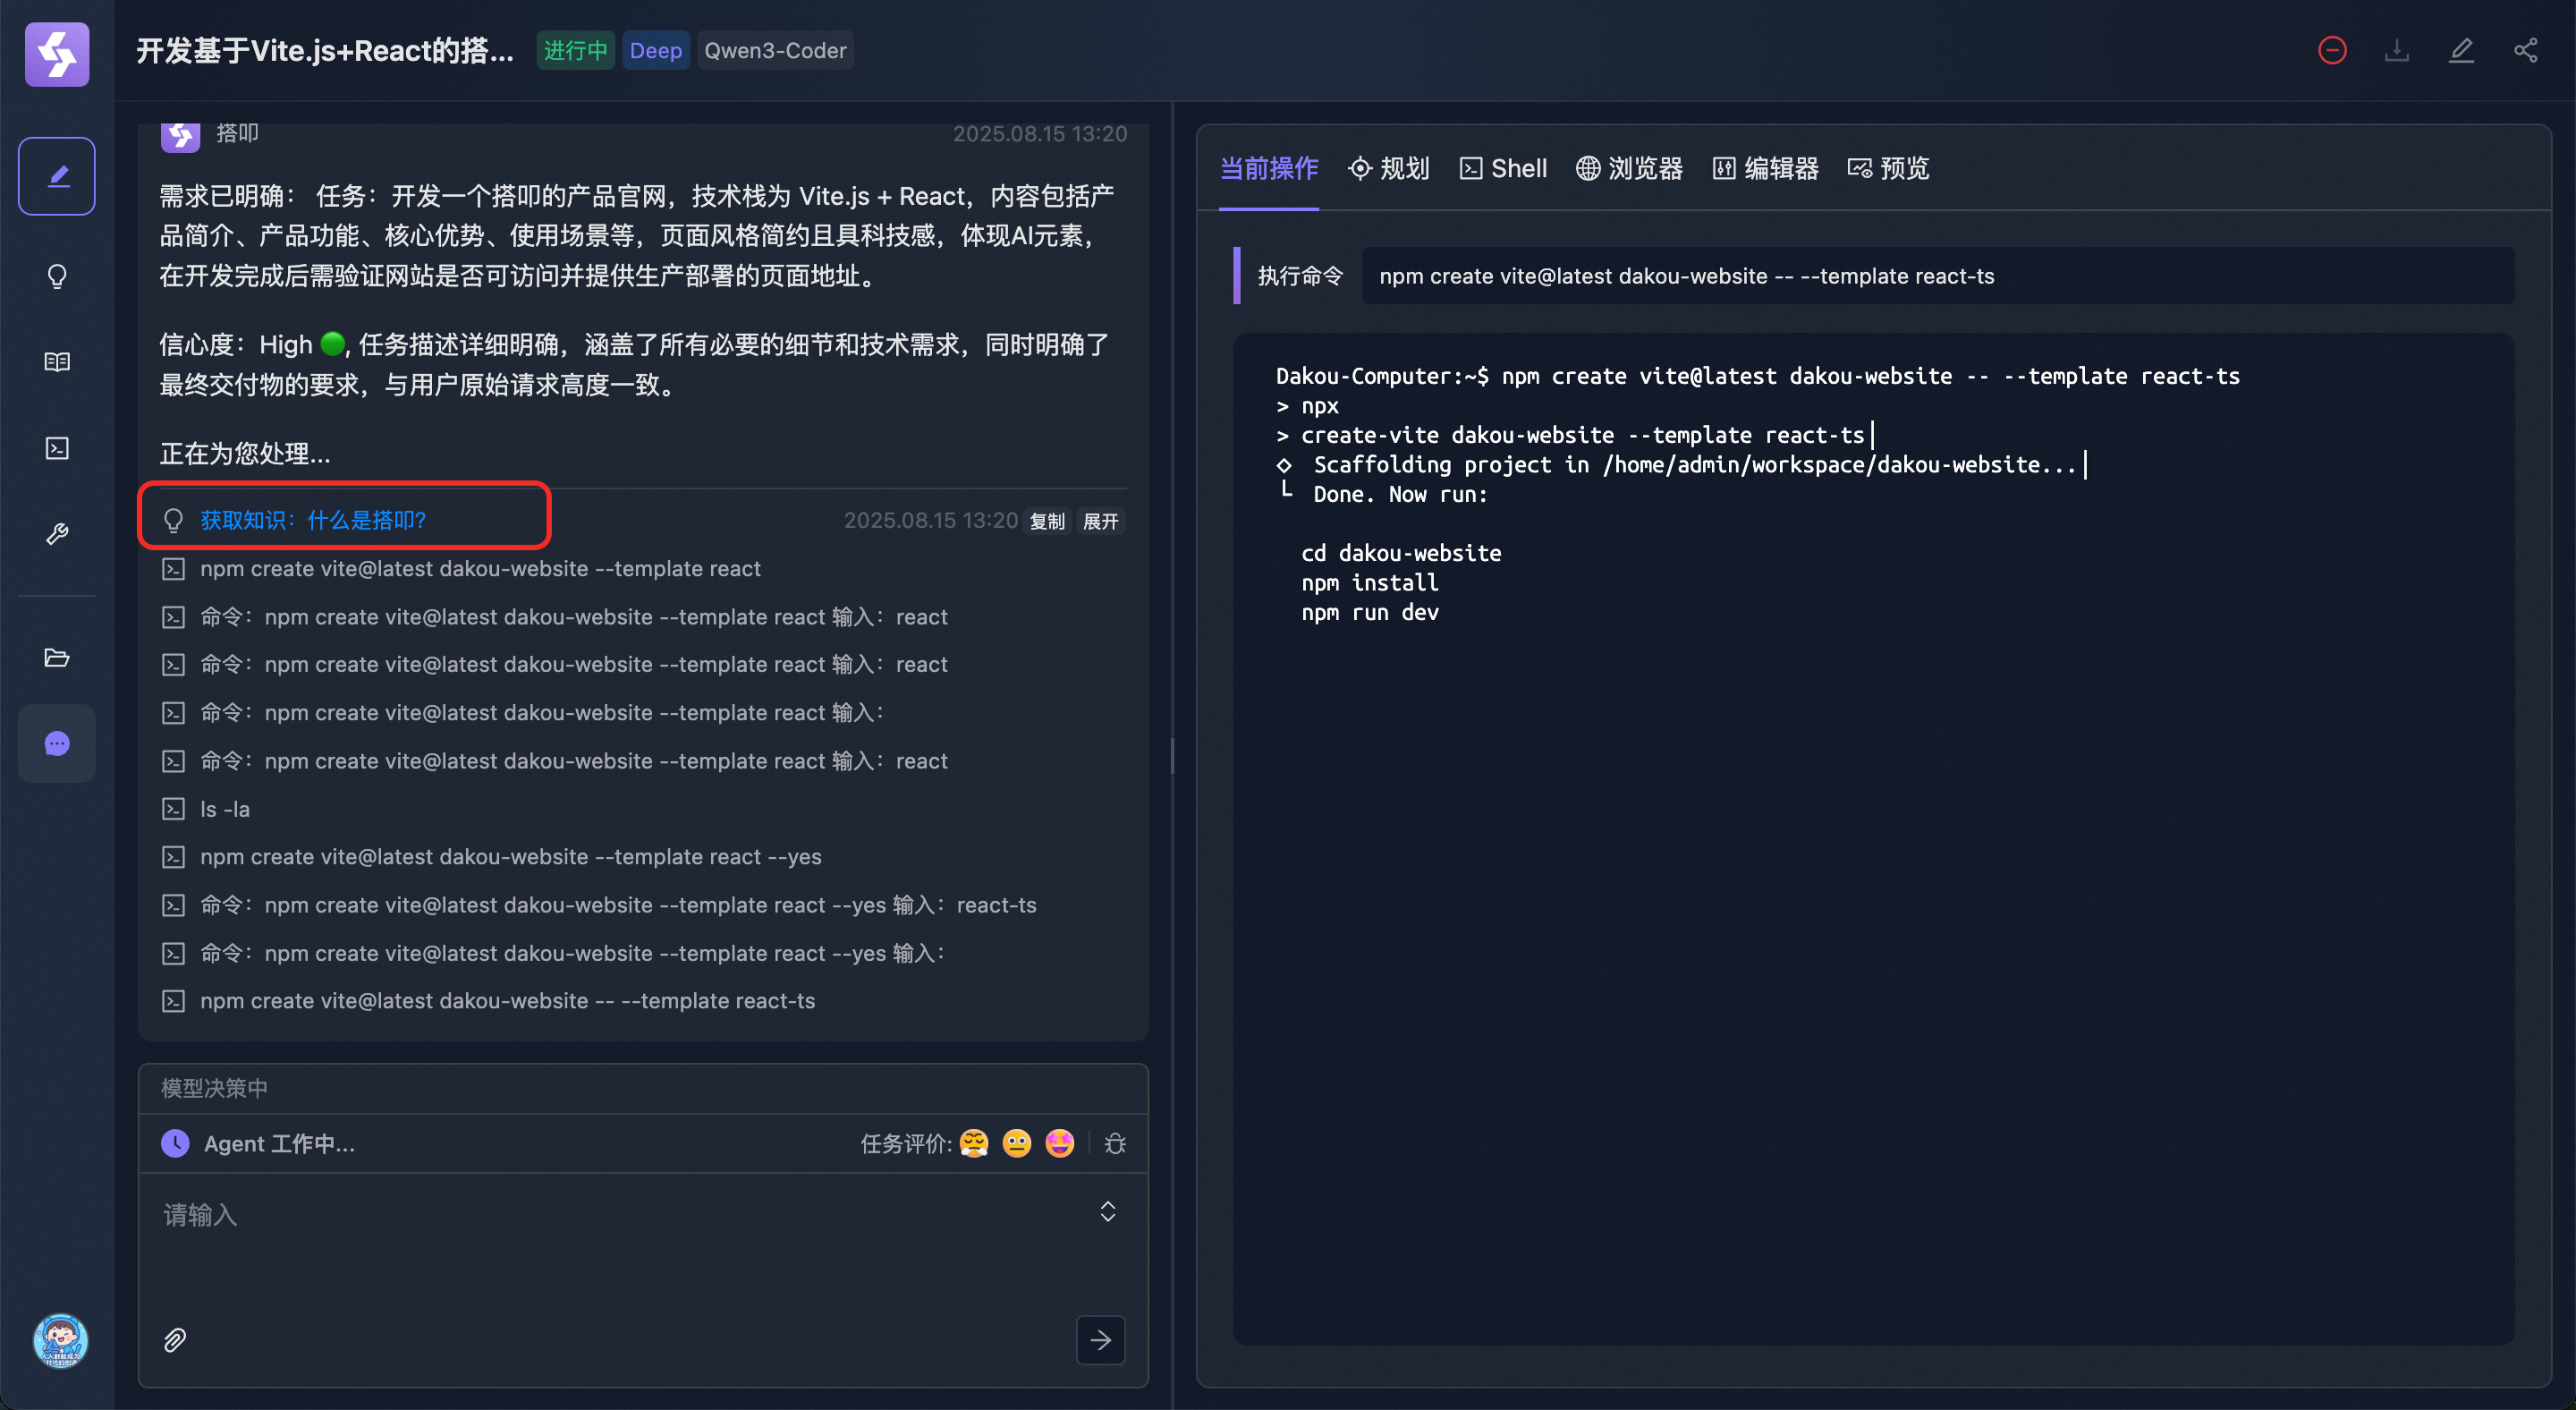Click the paperclip attachment icon
This screenshot has width=2576, height=1410.
pyautogui.click(x=175, y=1339)
